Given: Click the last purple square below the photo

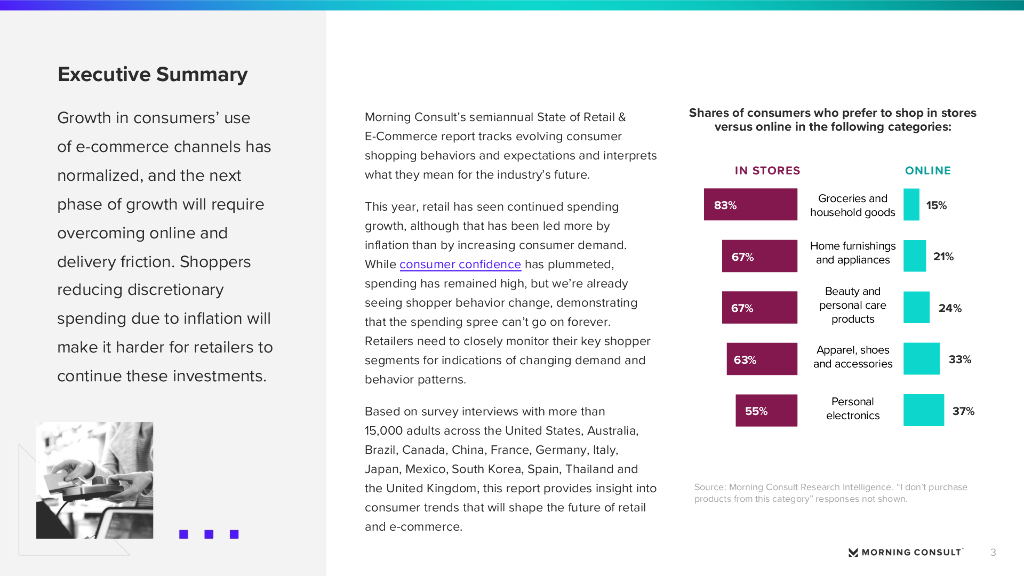Looking at the screenshot, I should 234,534.
